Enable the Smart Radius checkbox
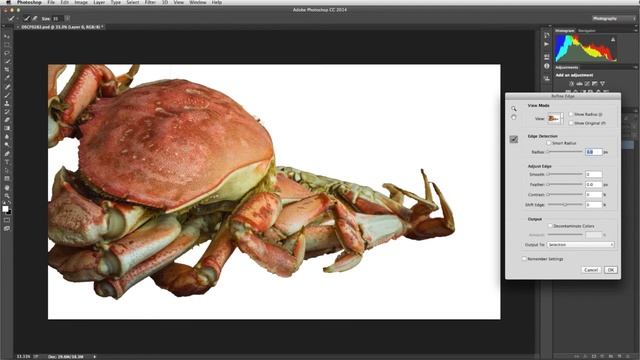 click(x=549, y=143)
